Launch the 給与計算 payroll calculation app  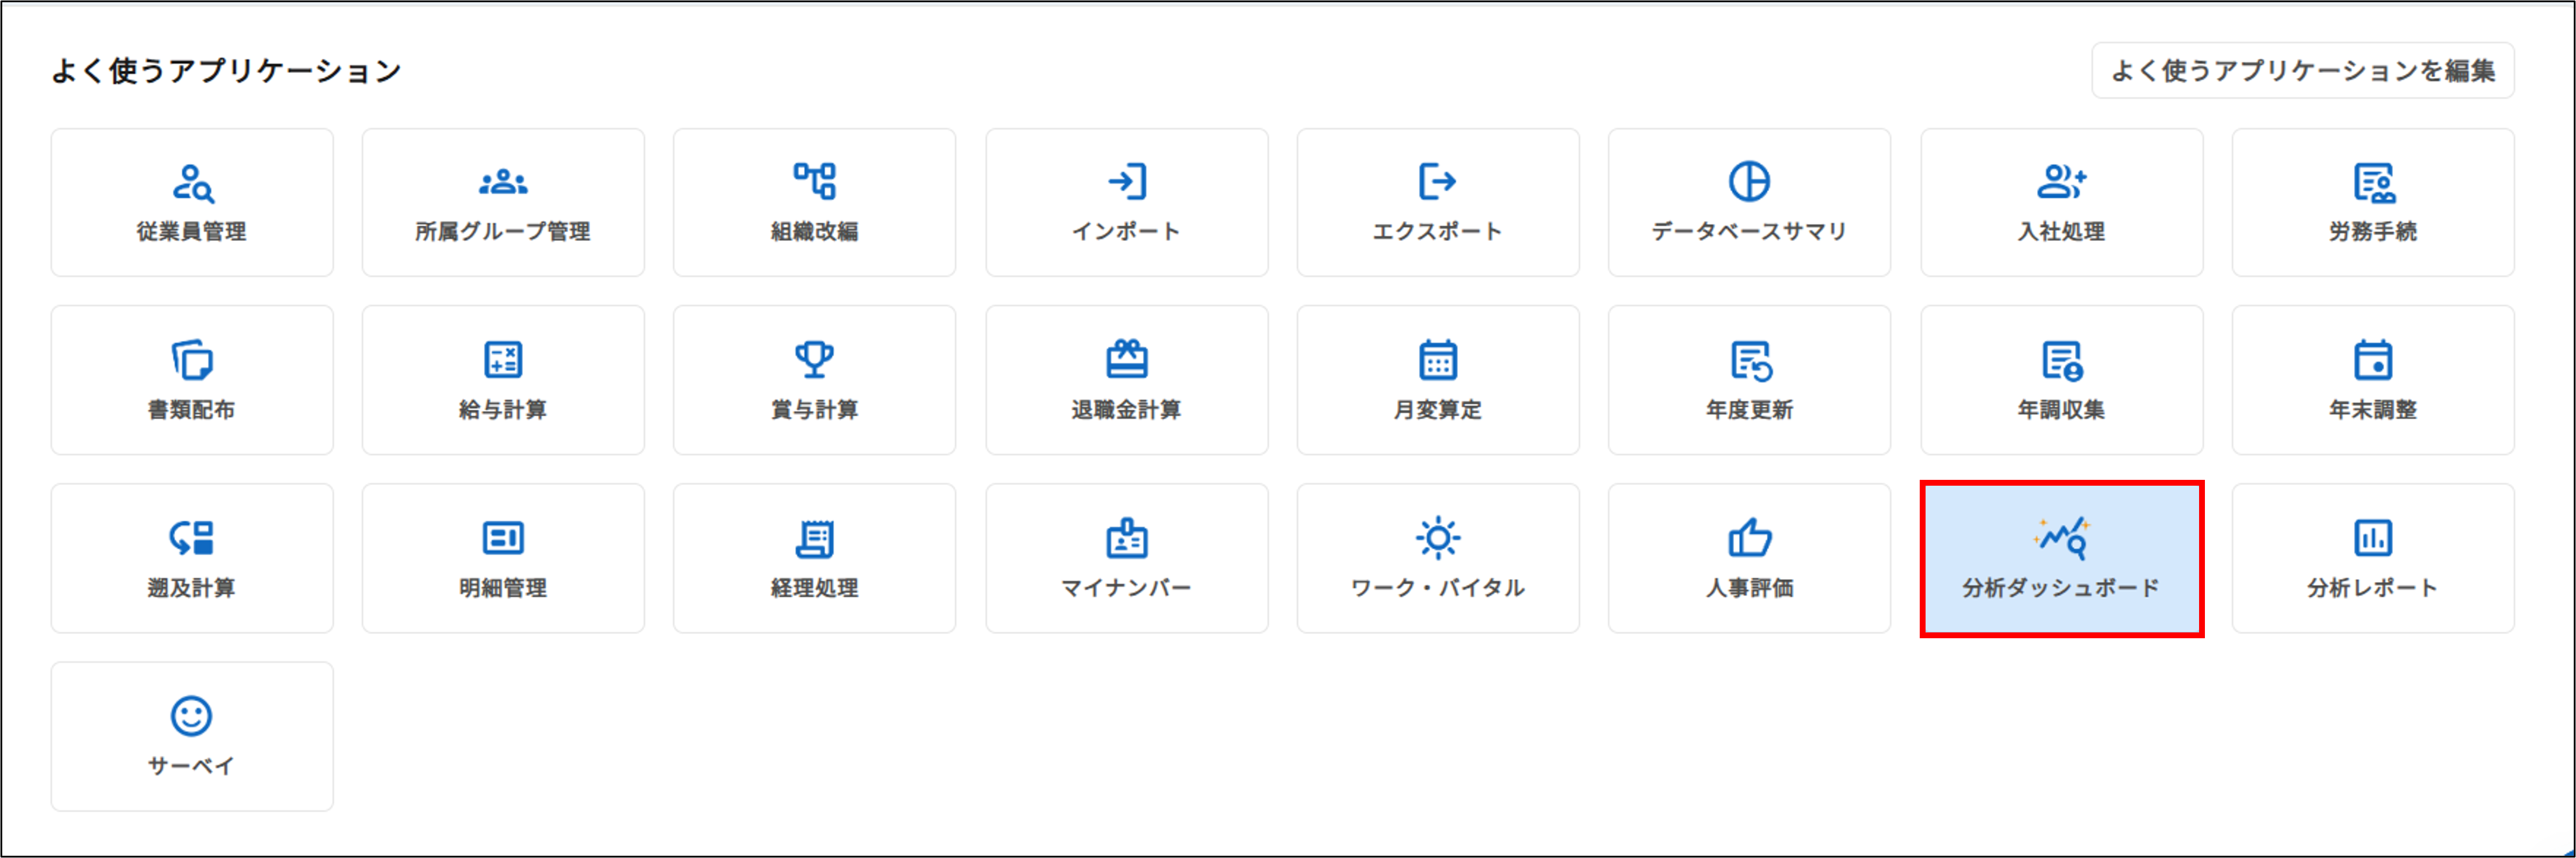click(503, 380)
